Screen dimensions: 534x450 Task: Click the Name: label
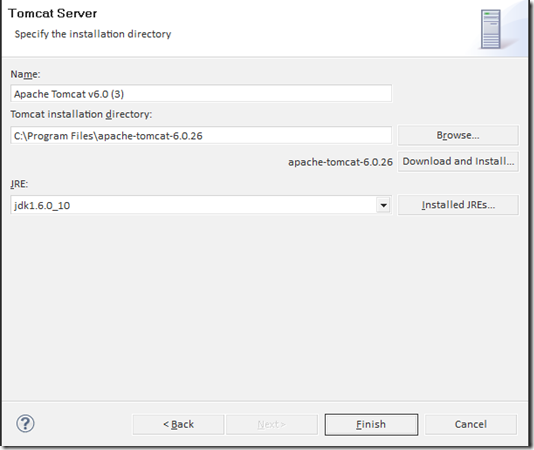pos(26,74)
